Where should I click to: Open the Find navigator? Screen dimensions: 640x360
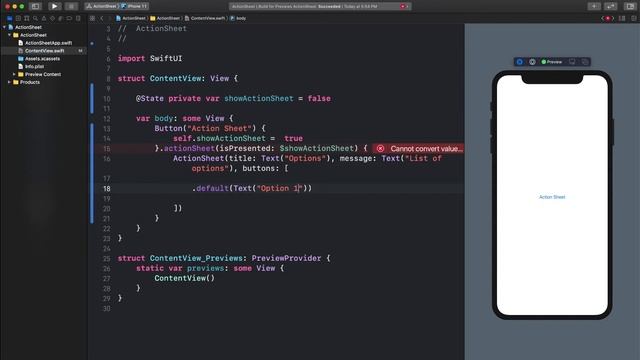coord(36,18)
